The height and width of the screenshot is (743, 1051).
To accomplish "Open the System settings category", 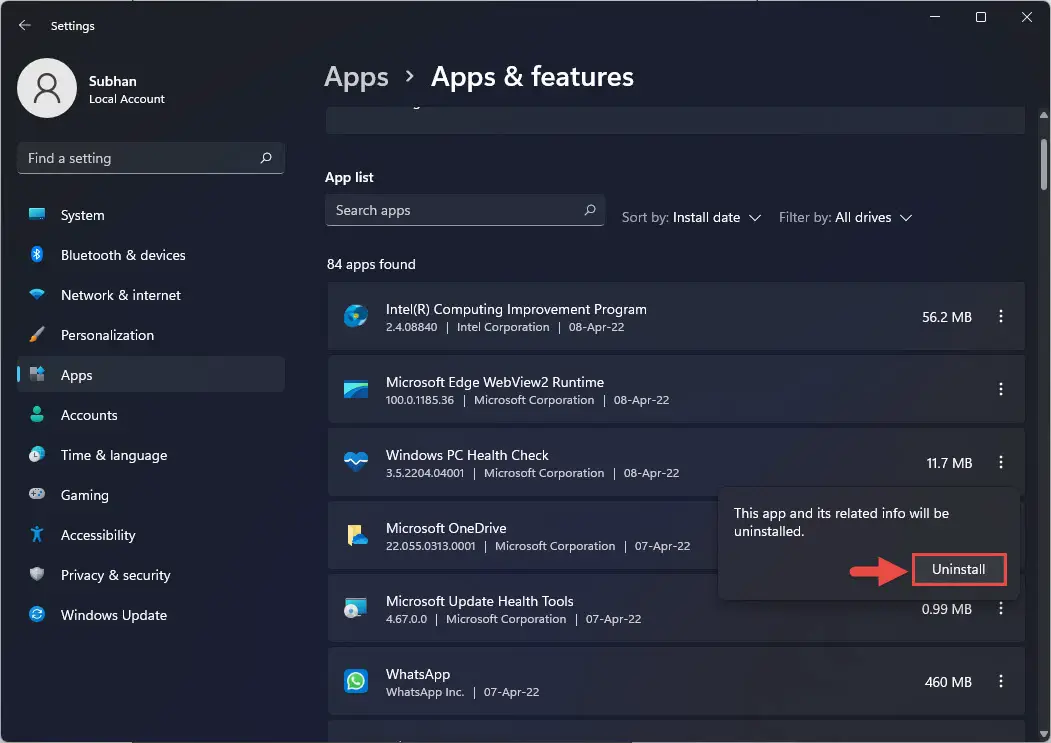I will tap(151, 215).
